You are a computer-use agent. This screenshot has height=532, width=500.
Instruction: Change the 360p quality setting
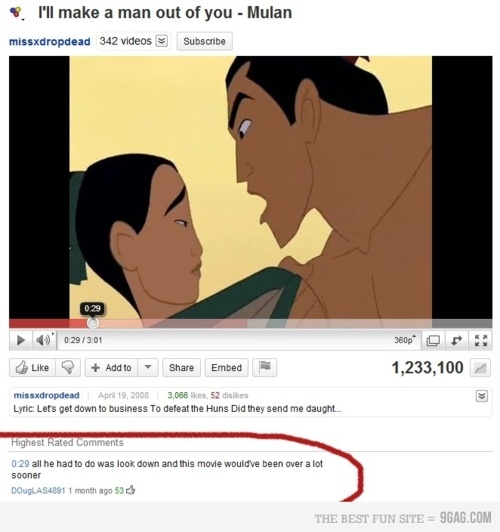click(x=405, y=340)
